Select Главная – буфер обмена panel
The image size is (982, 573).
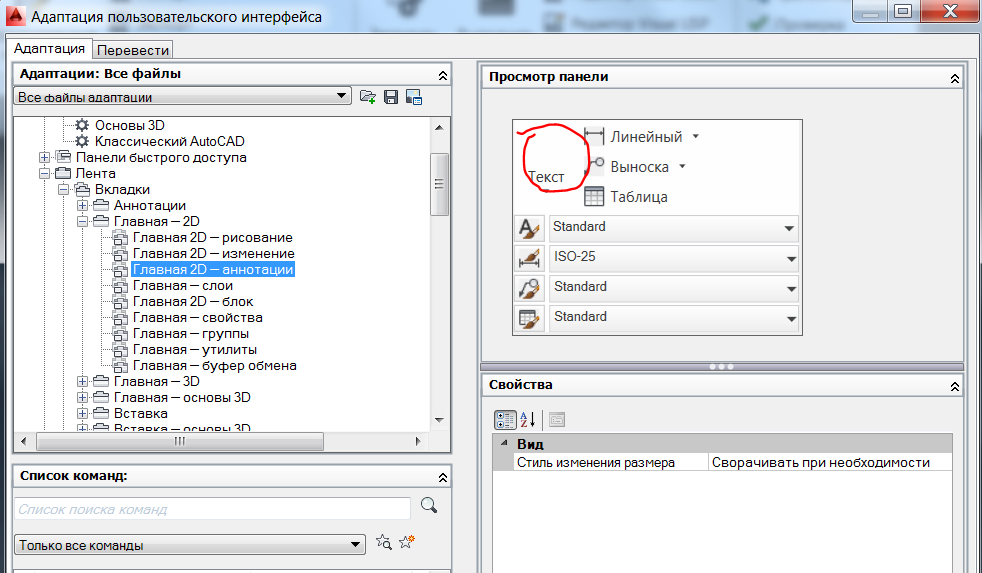tap(215, 366)
